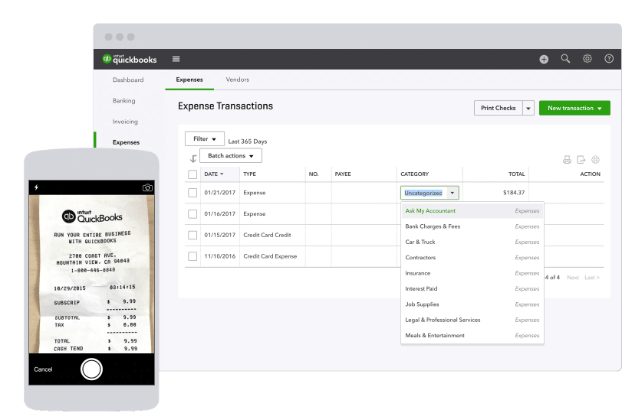This screenshot has width=634, height=416.
Task: Click the Print Checks button
Action: tap(498, 108)
